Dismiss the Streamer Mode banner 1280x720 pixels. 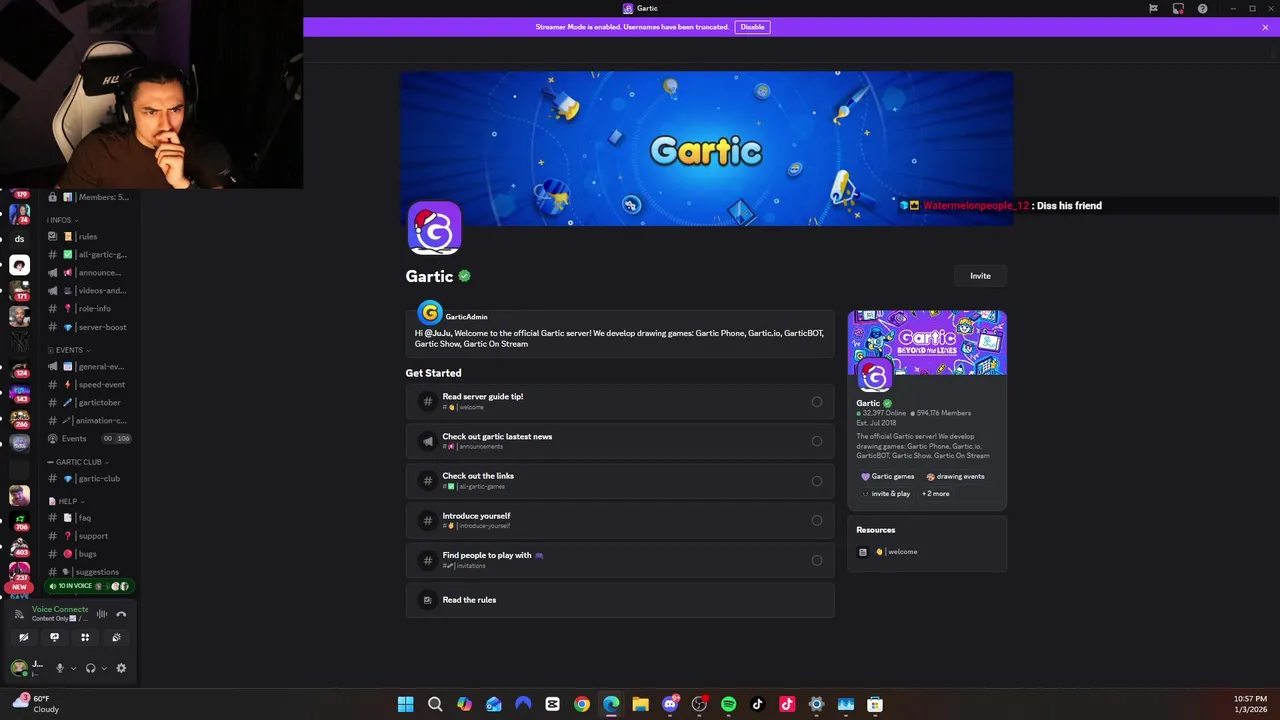tap(1265, 27)
